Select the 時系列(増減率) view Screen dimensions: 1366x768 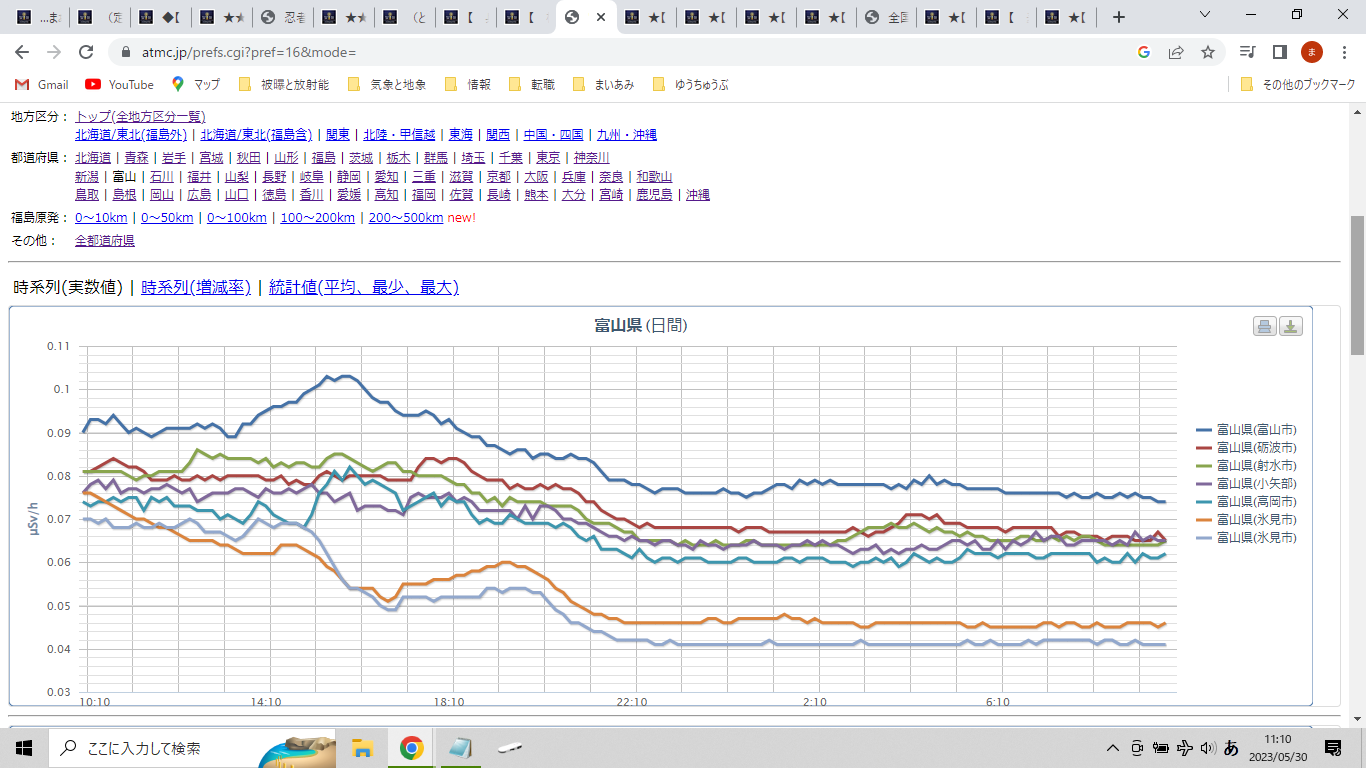pos(196,287)
